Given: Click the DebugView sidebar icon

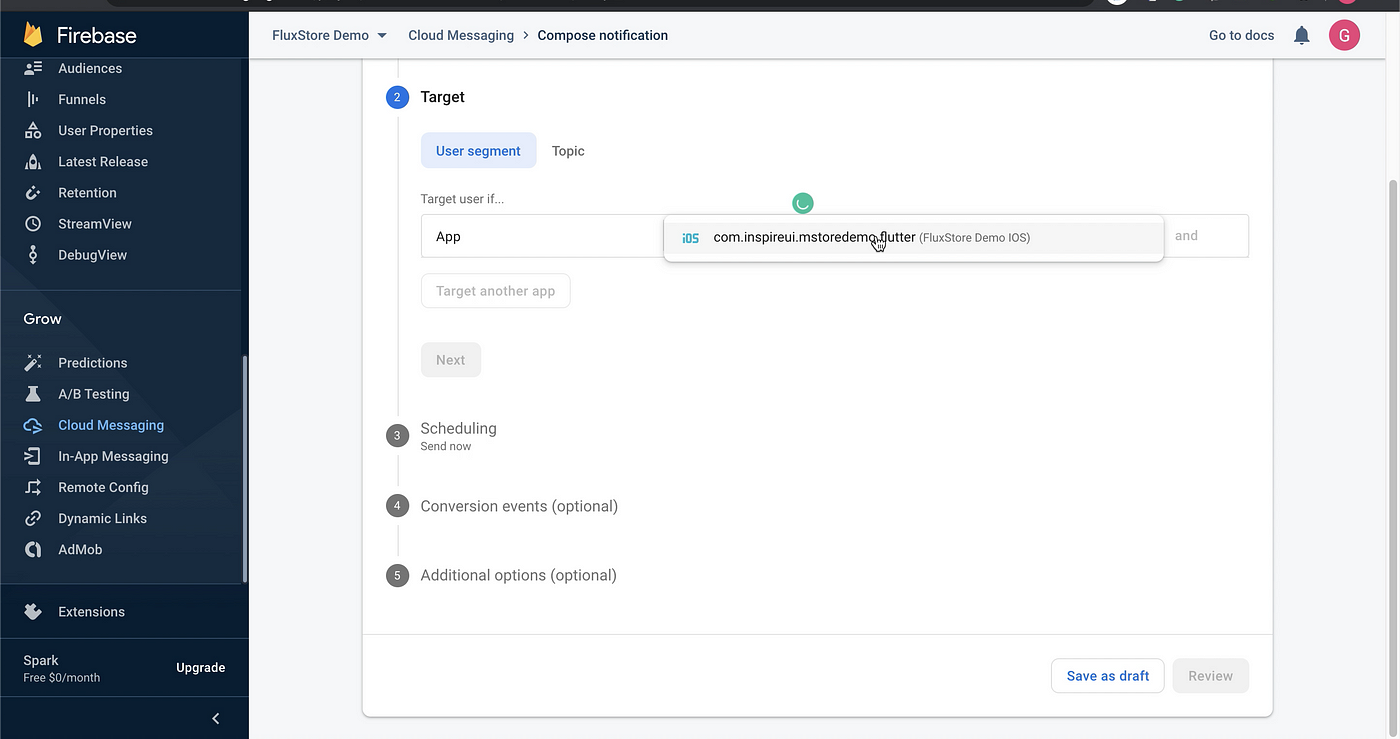Looking at the screenshot, I should tap(33, 255).
